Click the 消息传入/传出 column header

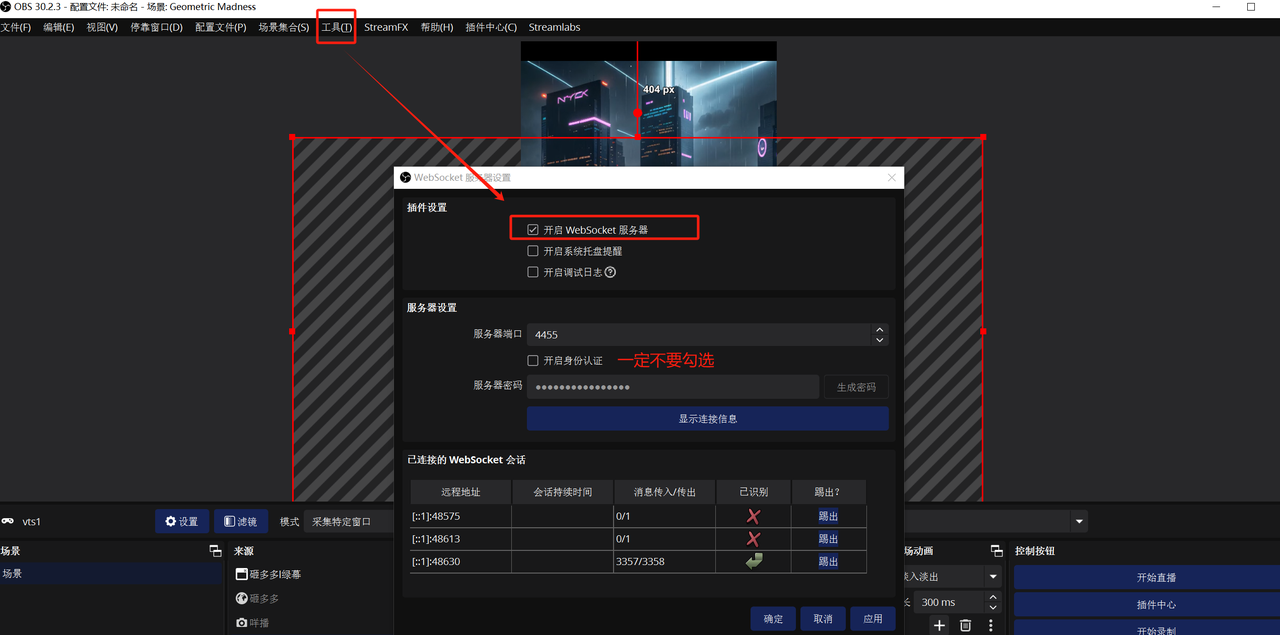pyautogui.click(x=665, y=492)
